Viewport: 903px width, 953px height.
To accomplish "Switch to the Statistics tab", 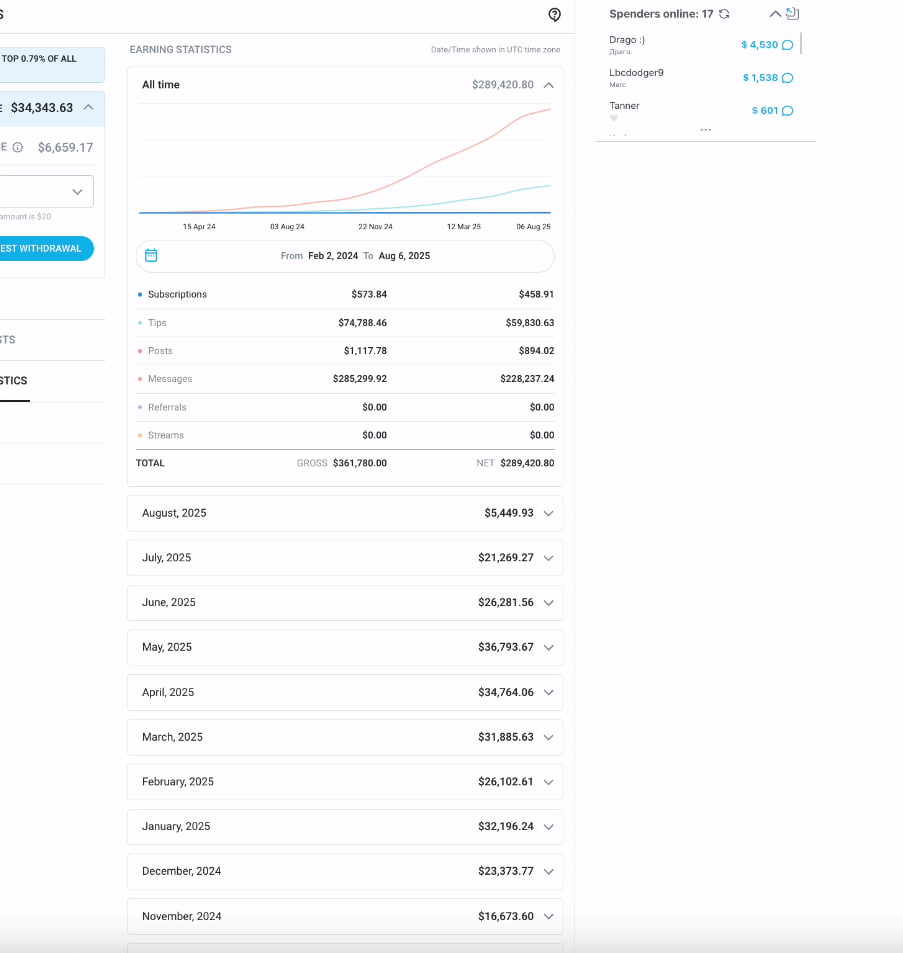I will (14, 381).
